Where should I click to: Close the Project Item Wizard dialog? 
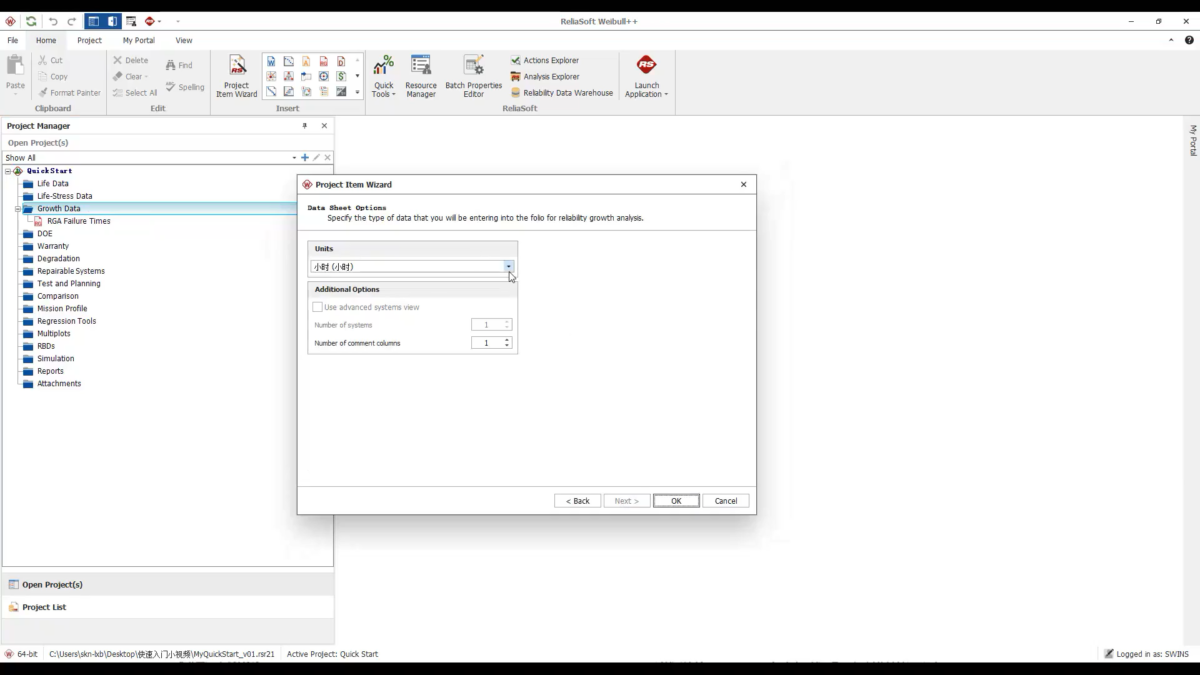click(x=743, y=184)
